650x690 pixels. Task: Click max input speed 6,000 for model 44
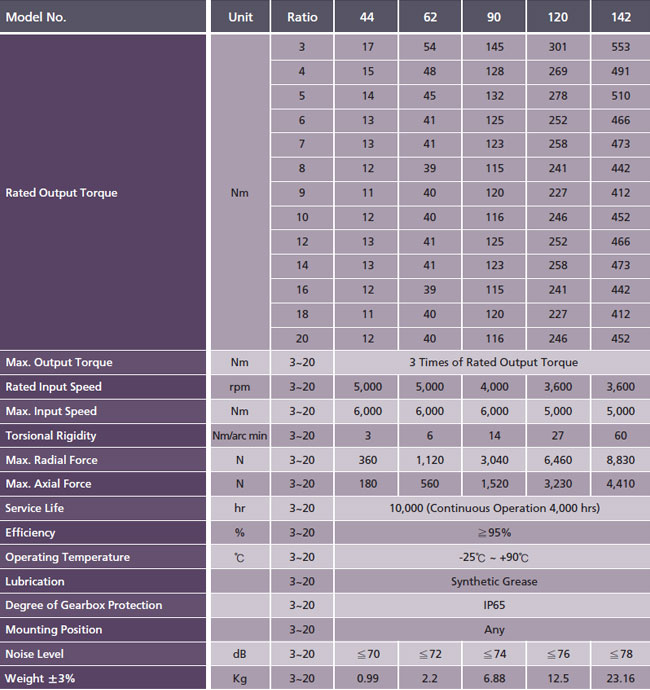[x=366, y=411]
